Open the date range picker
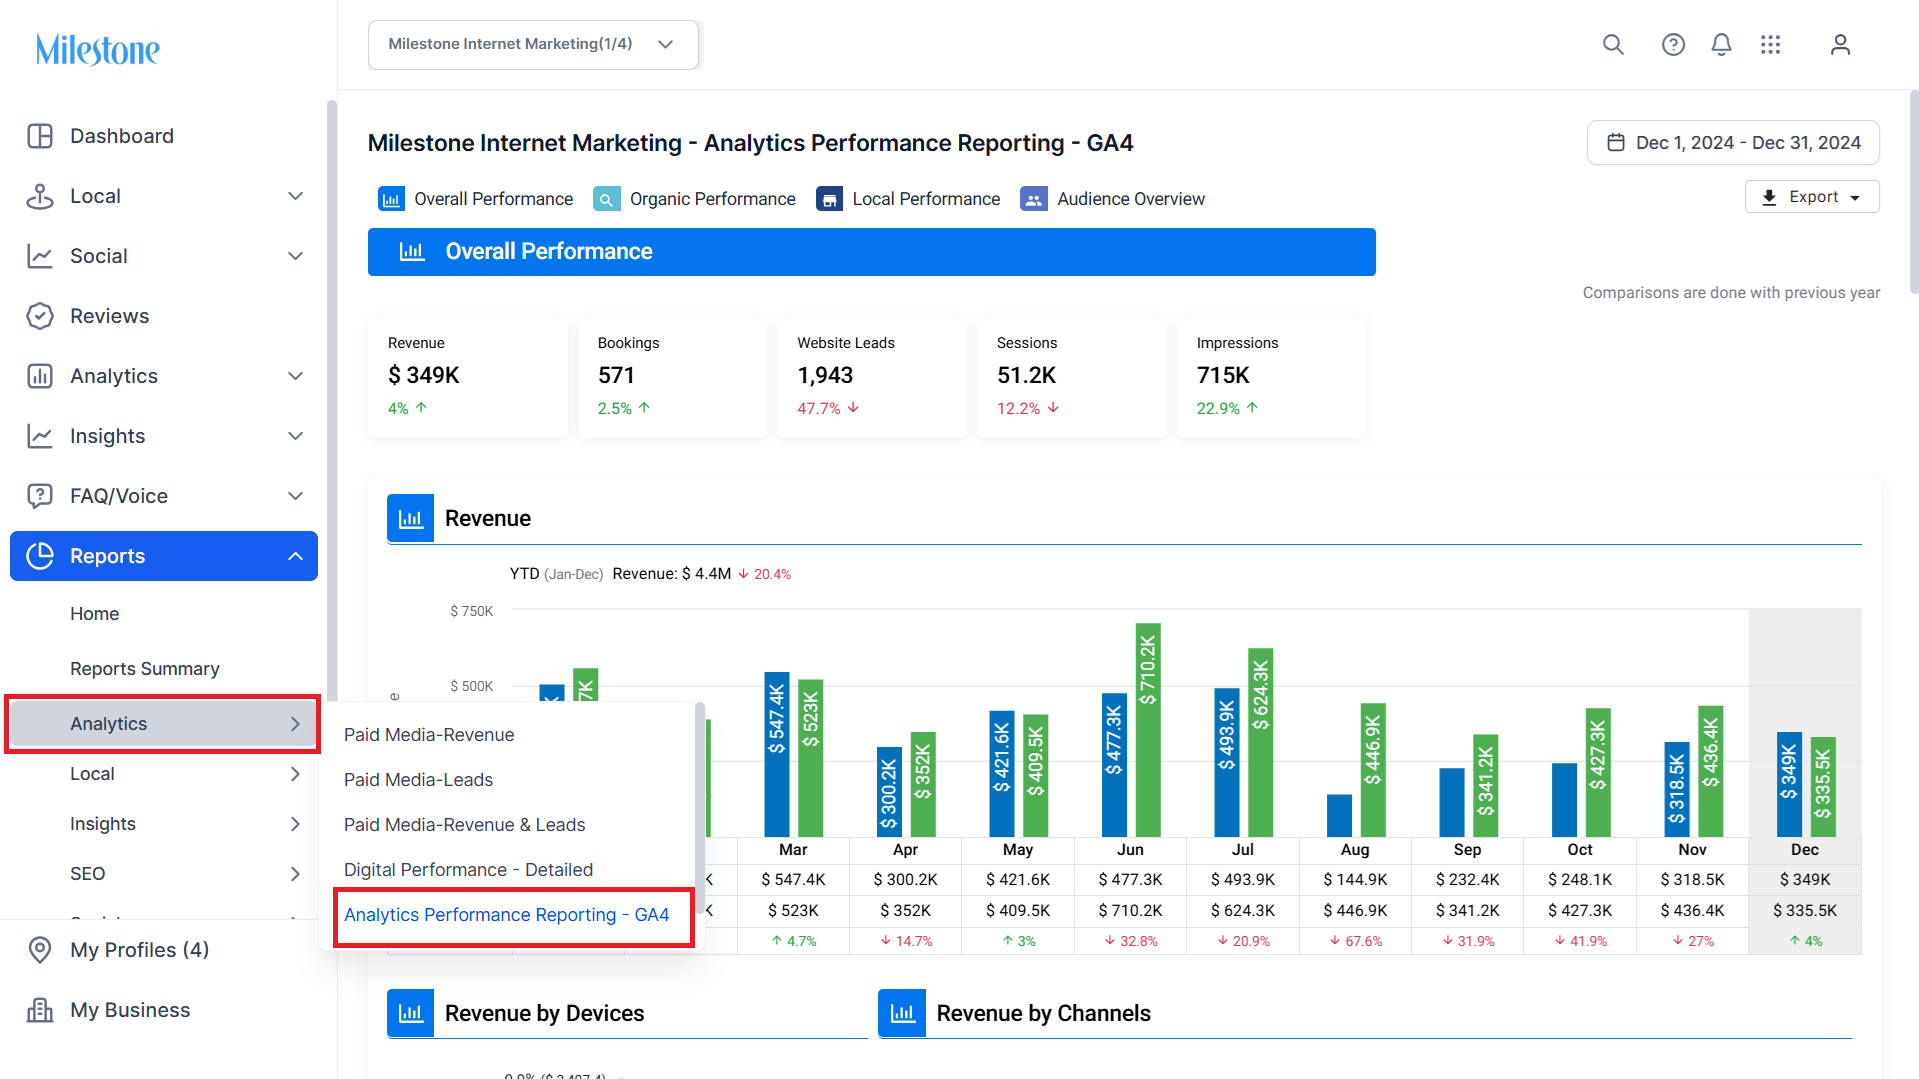Viewport: 1919px width, 1079px height. (1733, 143)
